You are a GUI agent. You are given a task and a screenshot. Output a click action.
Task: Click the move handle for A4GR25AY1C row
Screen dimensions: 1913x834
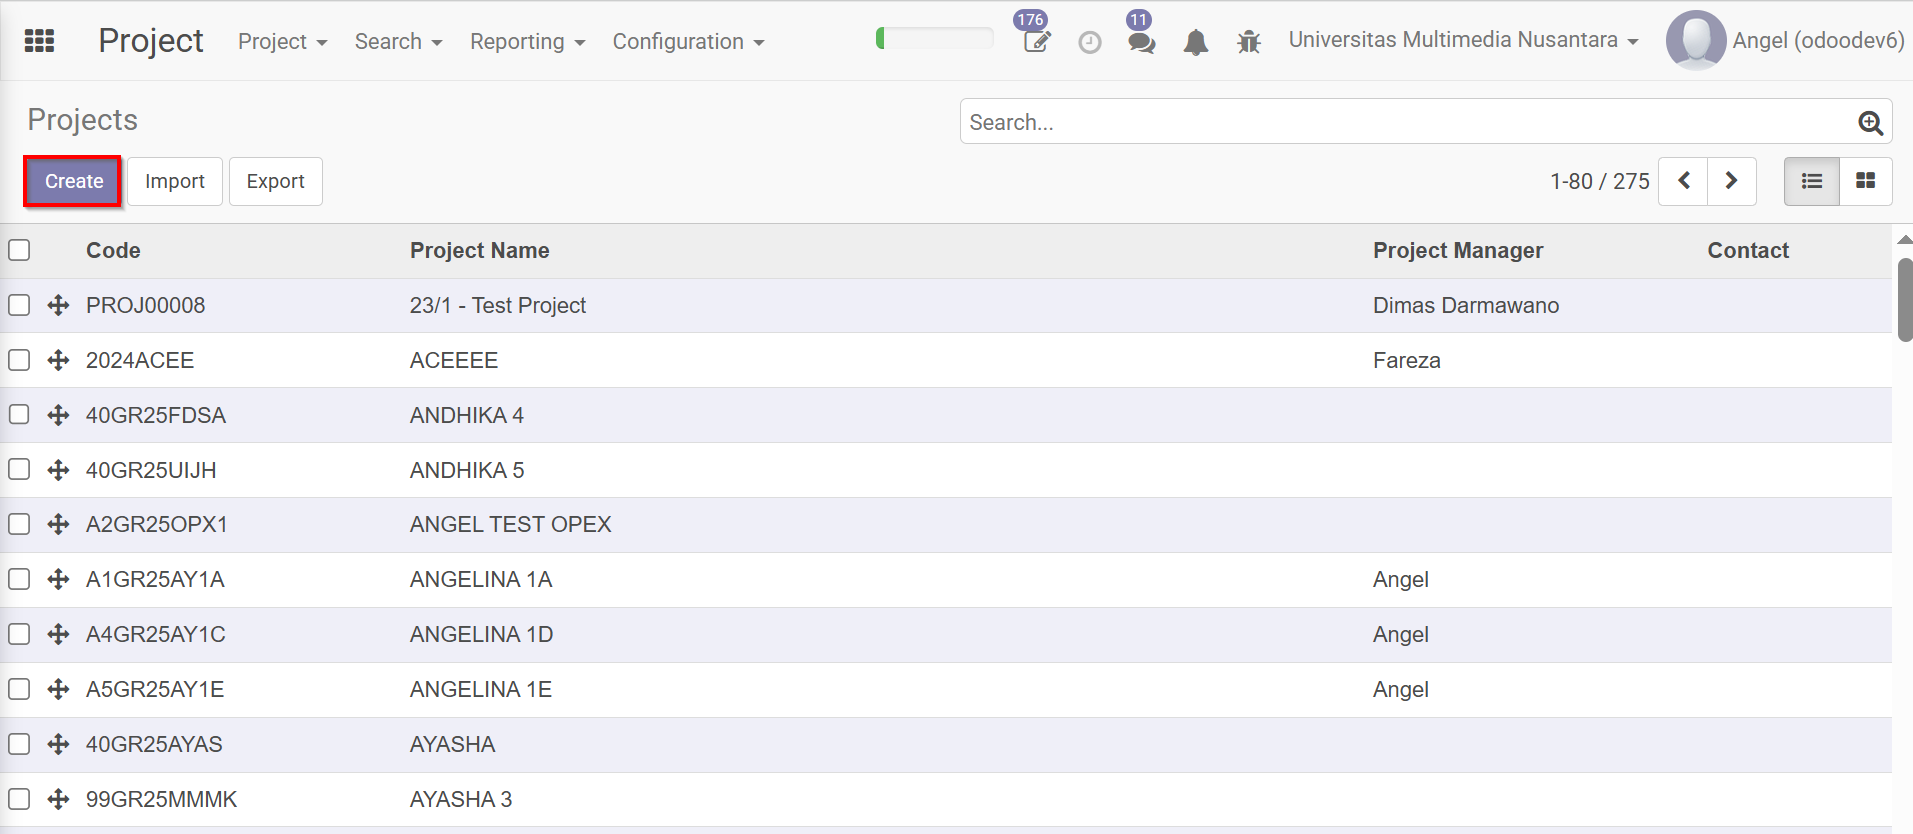58,634
